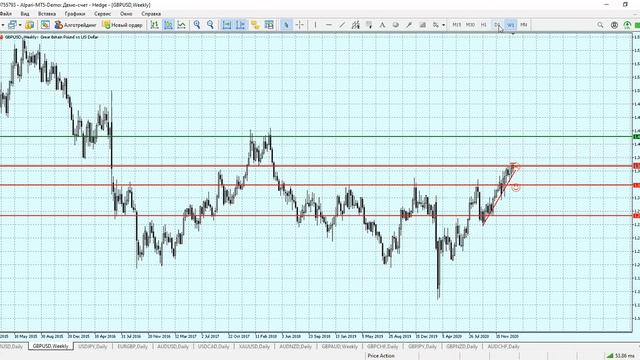Expand the new chart dropdown arrow

click(x=3, y=25)
